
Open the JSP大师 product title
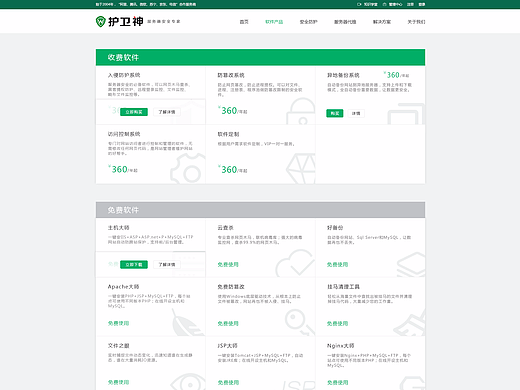(228, 346)
